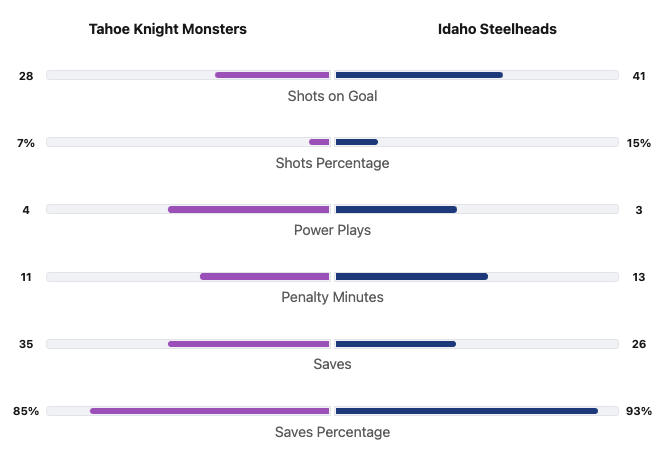Click the Shots Percentage label

pos(332,163)
